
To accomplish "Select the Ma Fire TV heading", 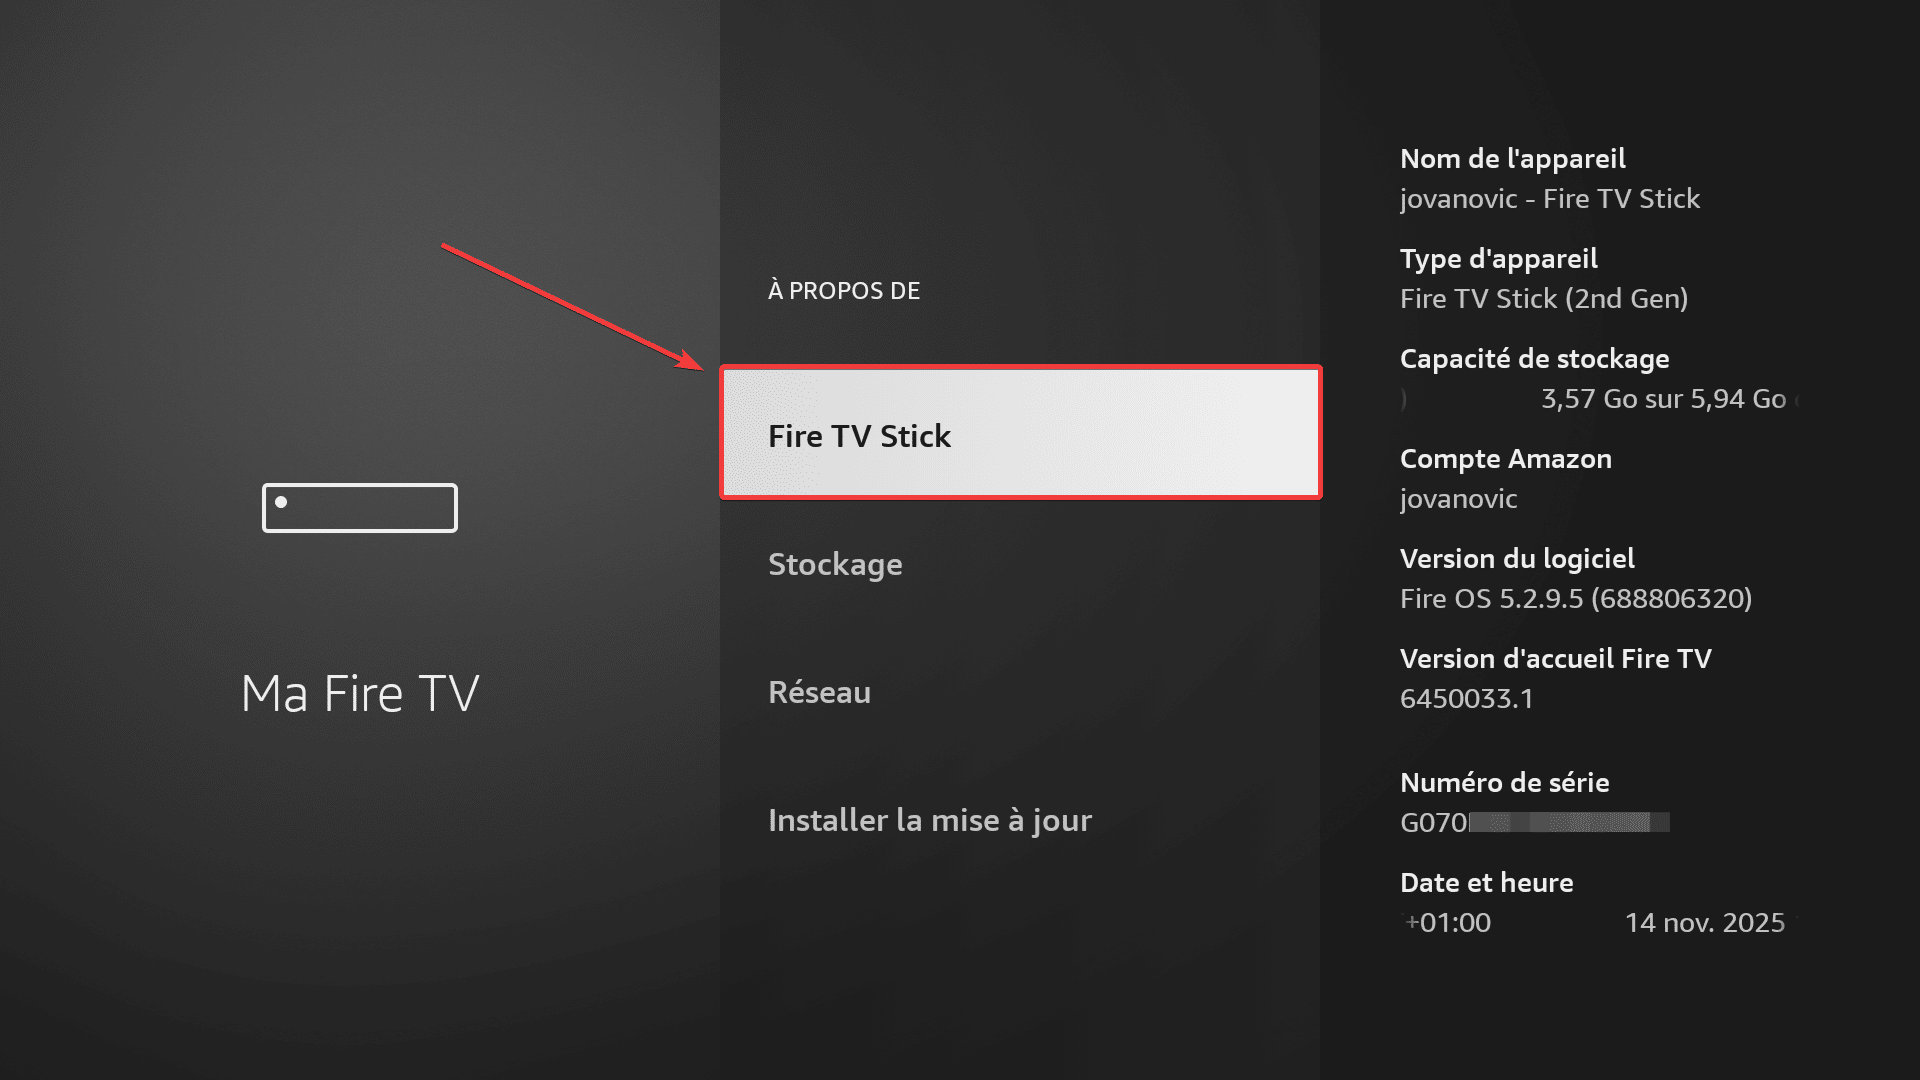I will (x=361, y=692).
